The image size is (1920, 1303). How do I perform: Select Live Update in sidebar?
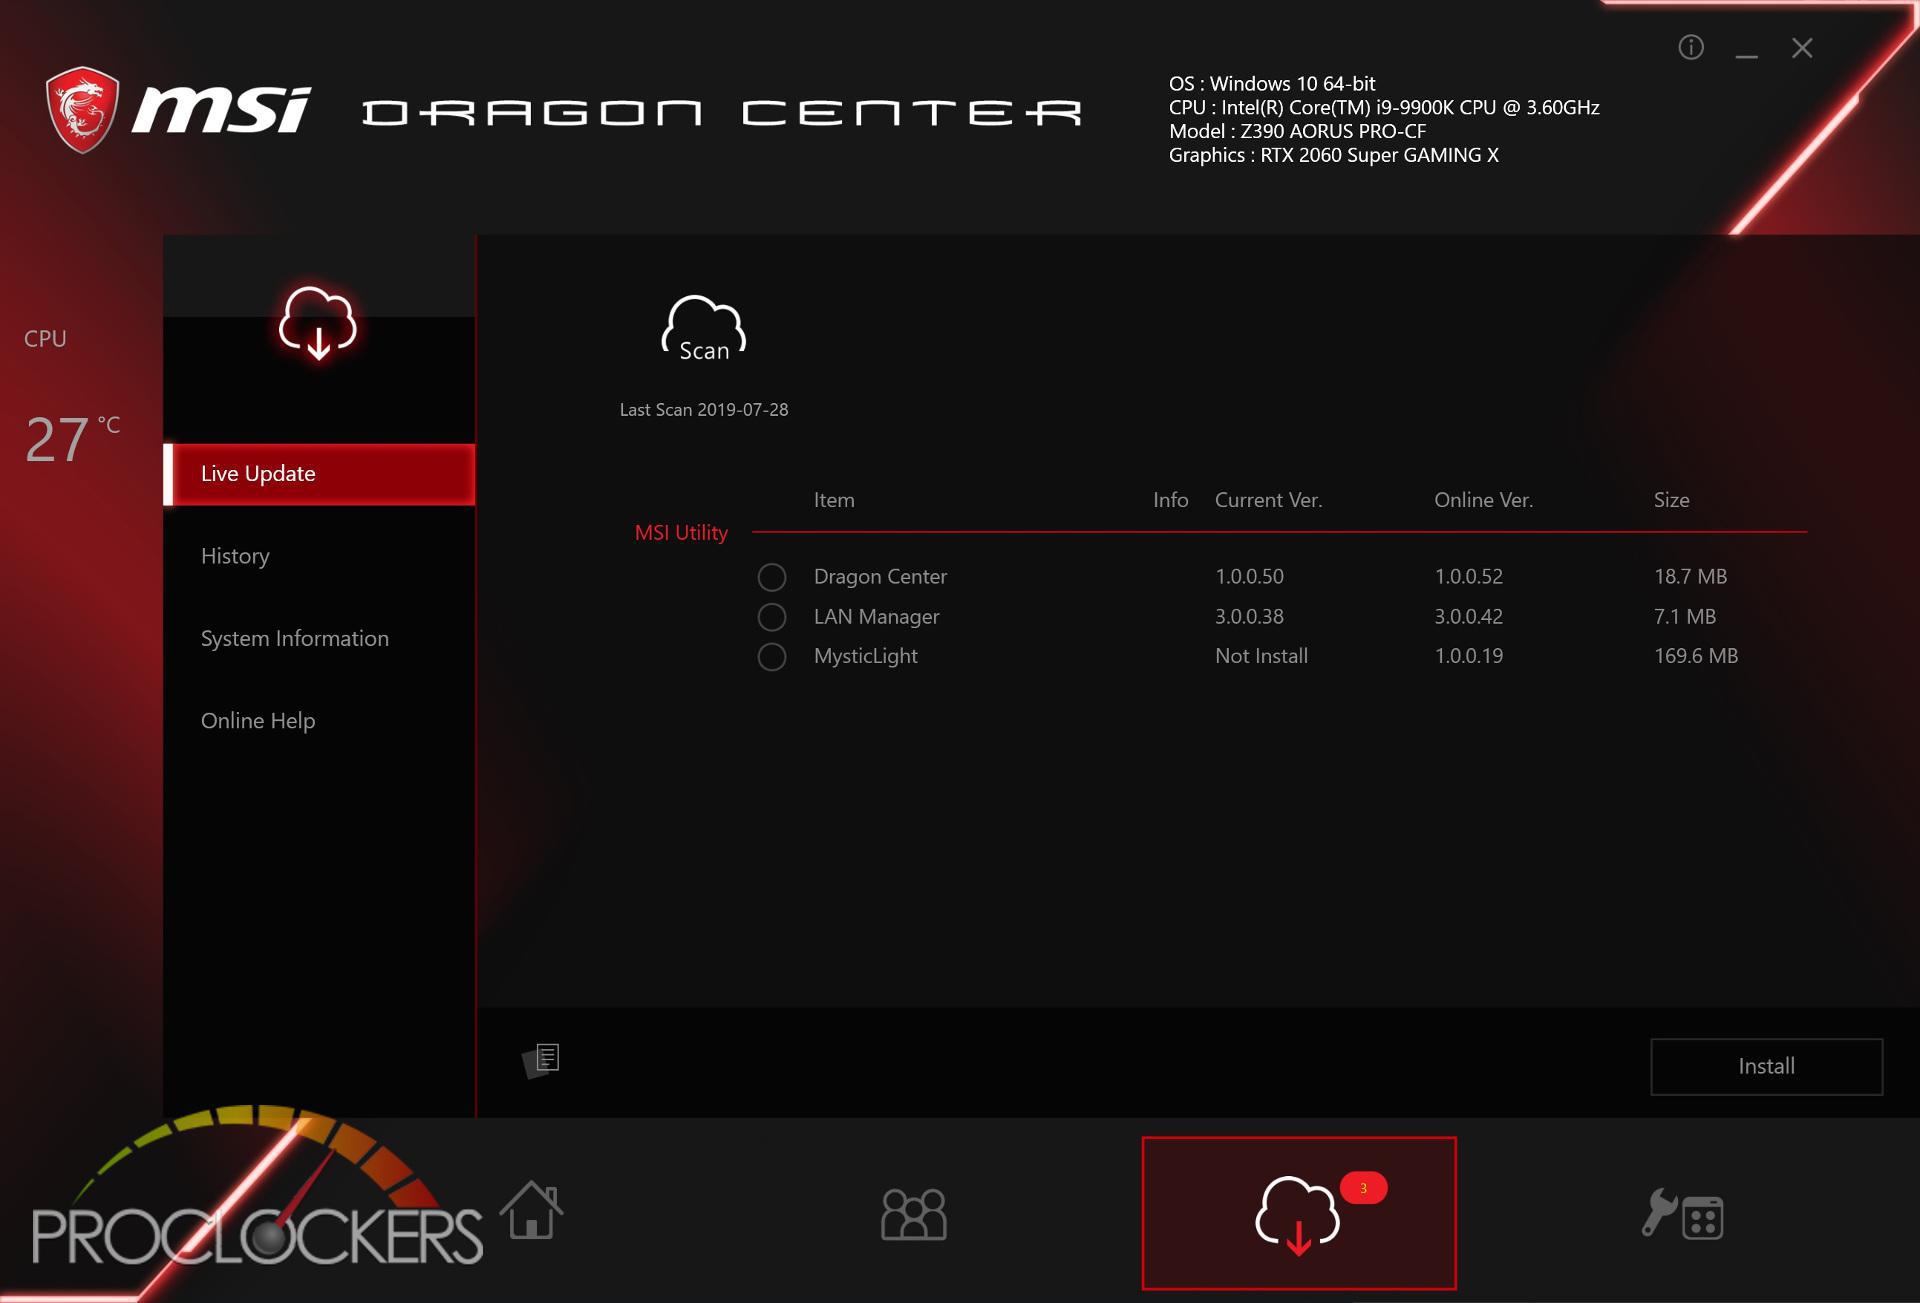(319, 474)
